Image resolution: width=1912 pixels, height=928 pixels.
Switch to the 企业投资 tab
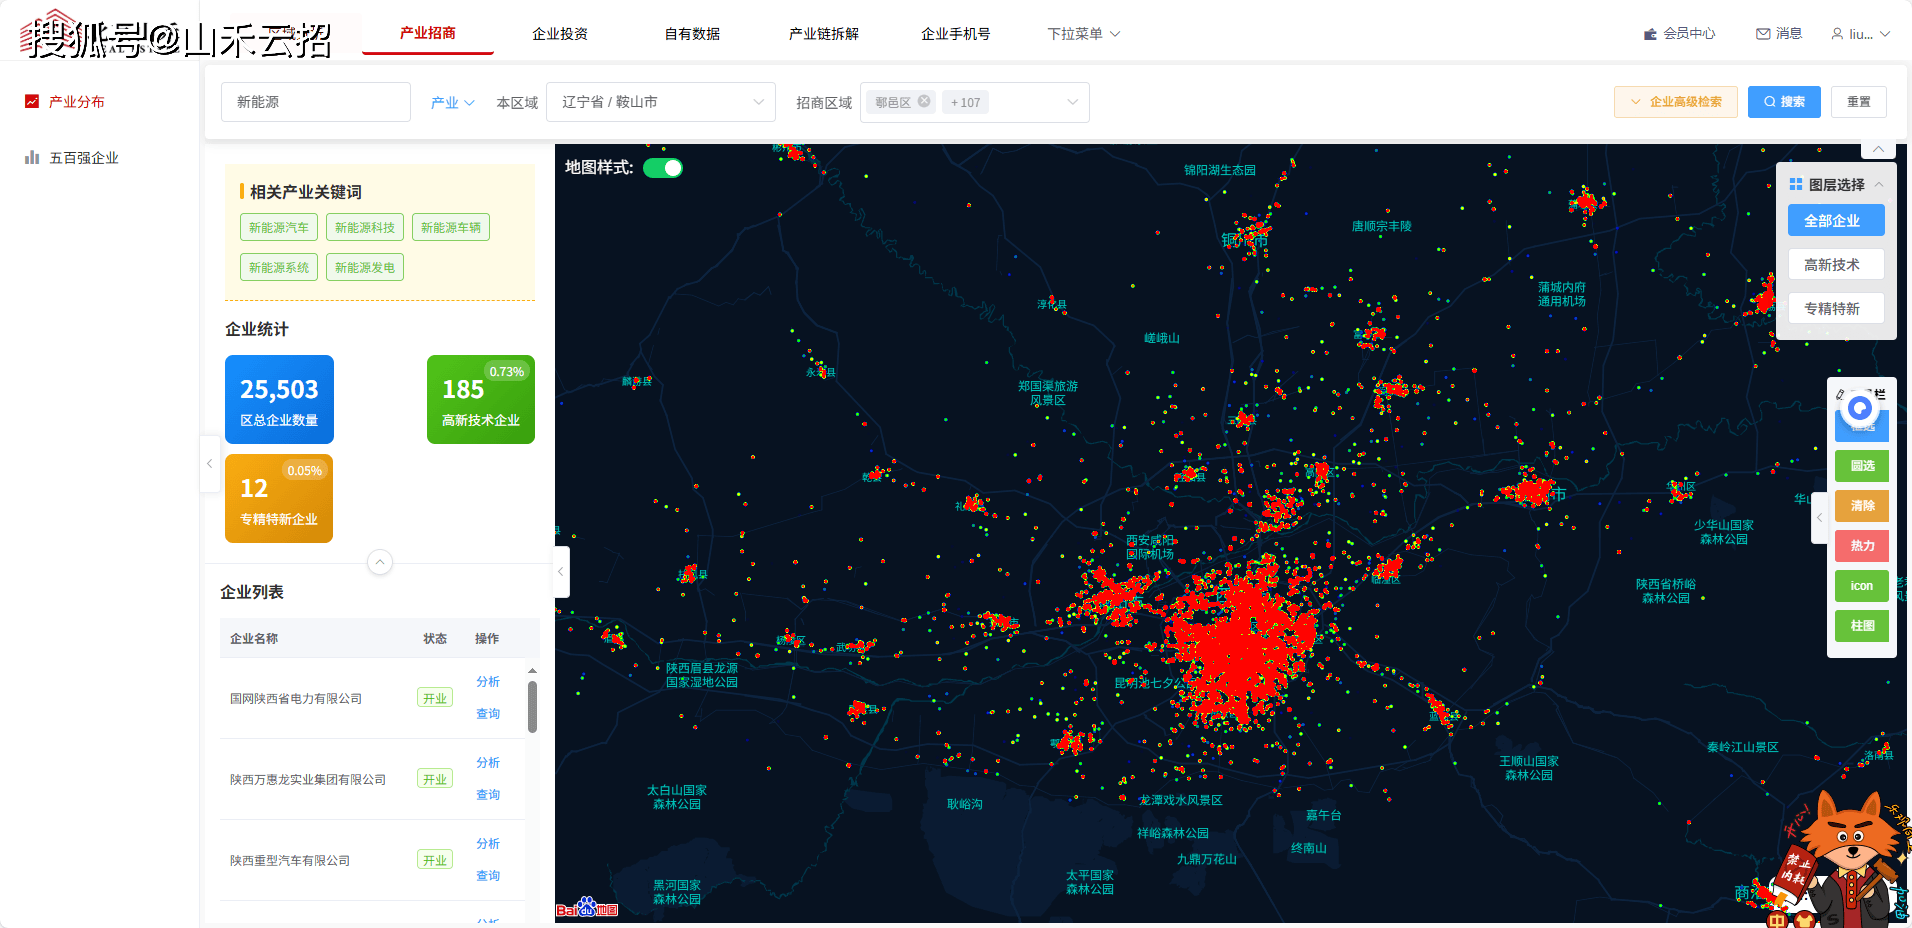click(x=560, y=34)
